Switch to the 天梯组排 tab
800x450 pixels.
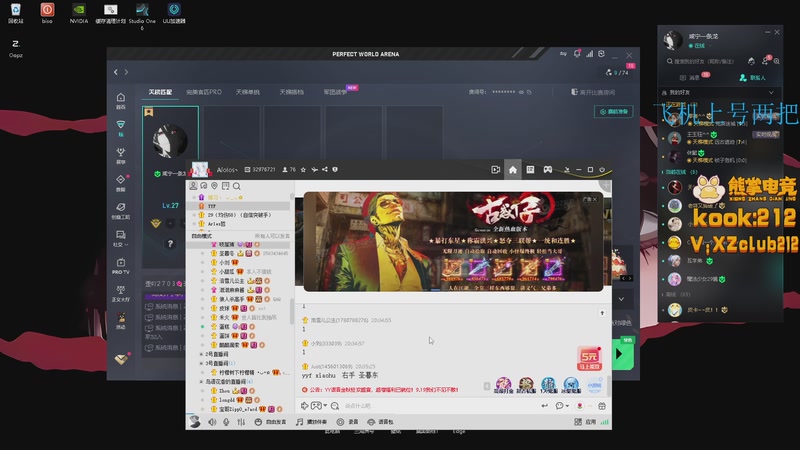(x=291, y=92)
